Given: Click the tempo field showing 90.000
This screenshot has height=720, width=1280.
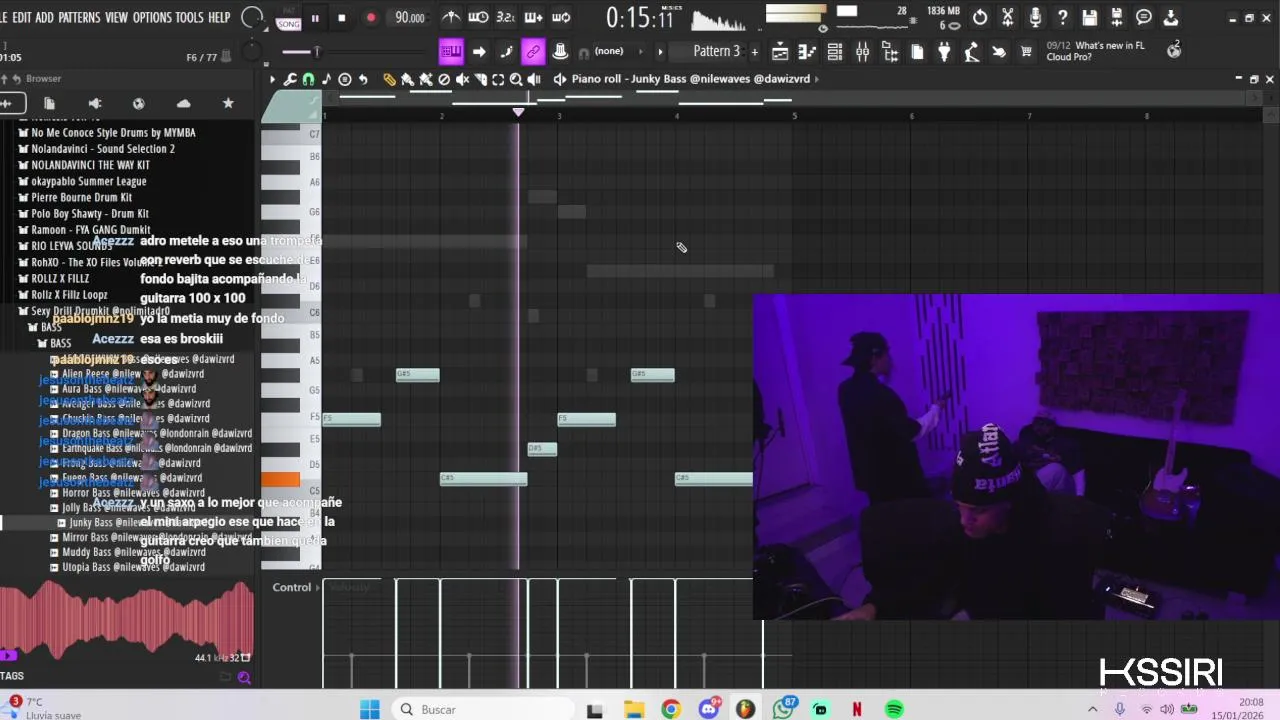Looking at the screenshot, I should [x=409, y=18].
